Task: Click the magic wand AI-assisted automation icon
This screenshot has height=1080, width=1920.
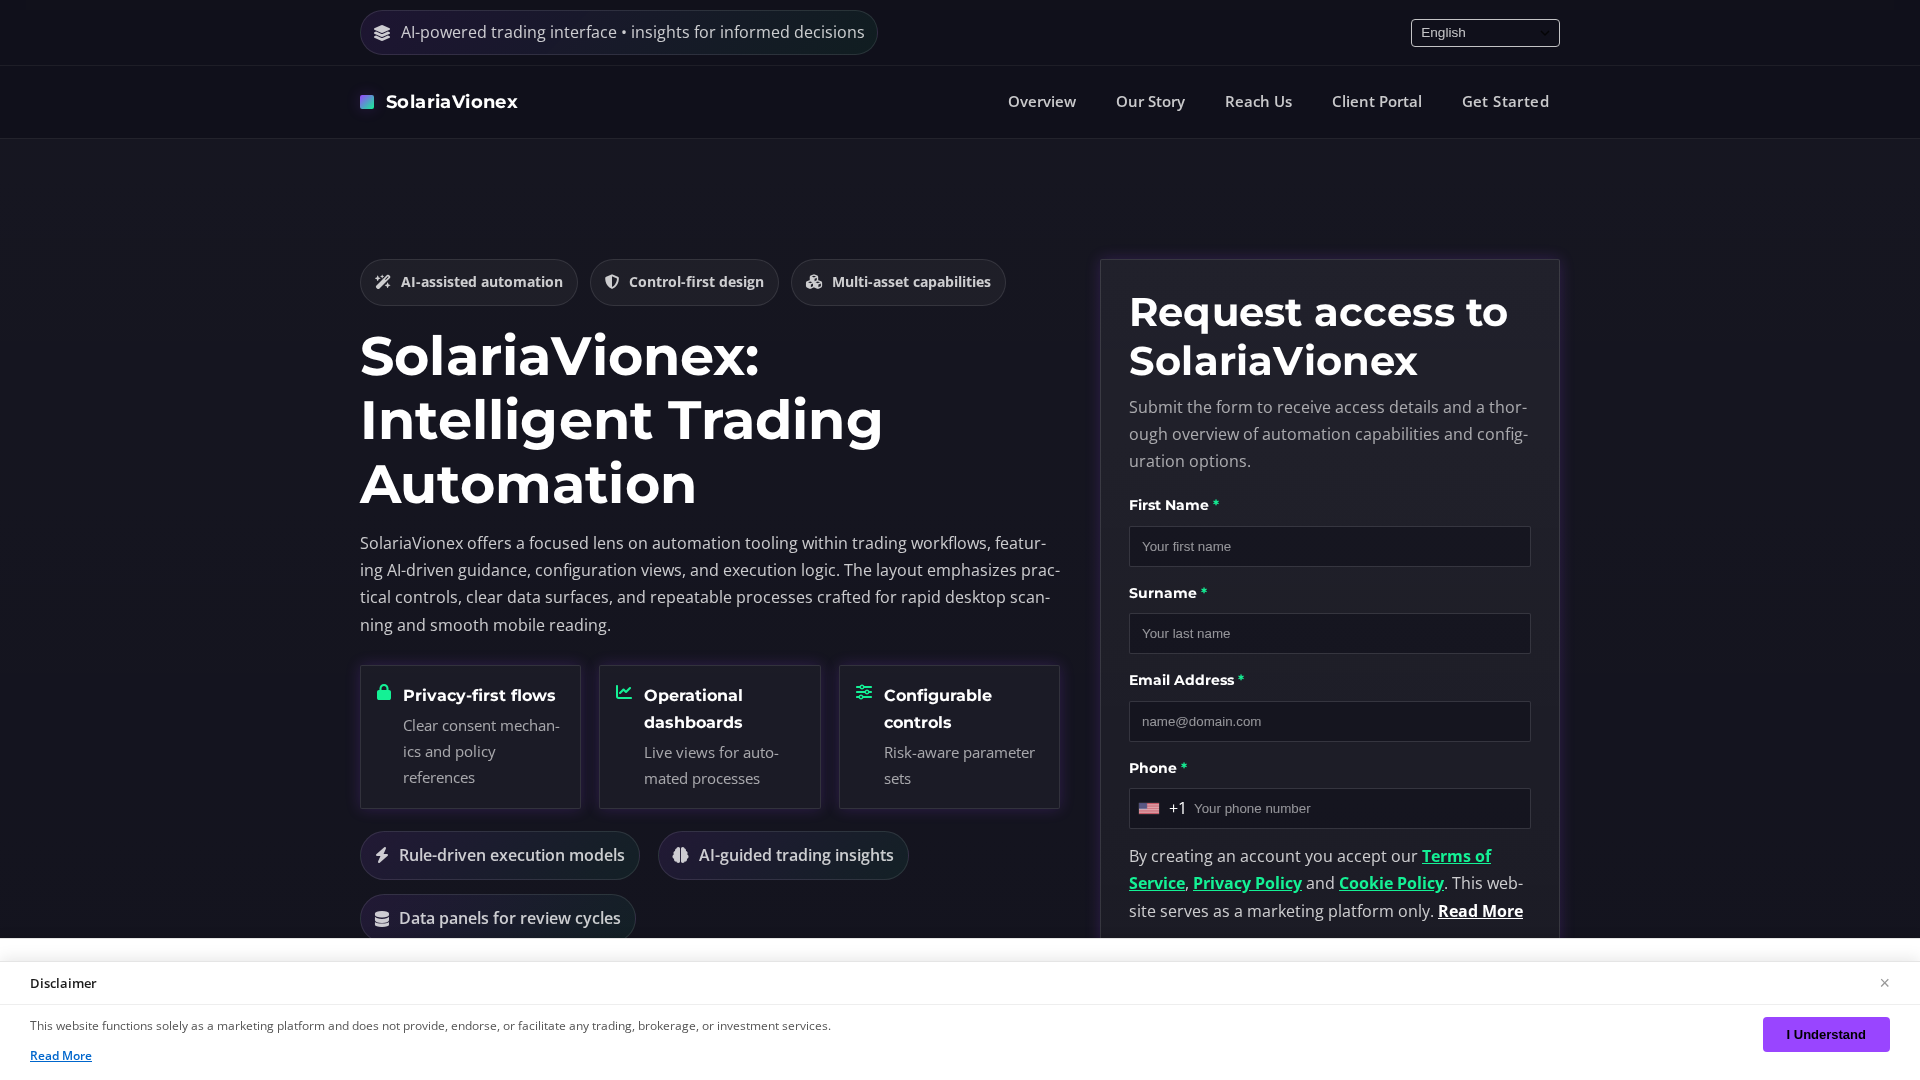Action: 383,282
